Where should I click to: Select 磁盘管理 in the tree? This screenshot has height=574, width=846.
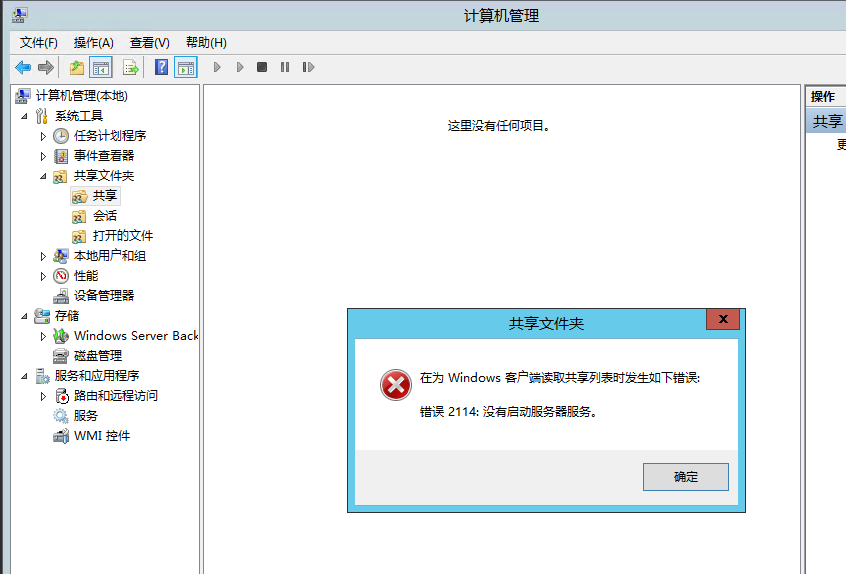click(97, 356)
